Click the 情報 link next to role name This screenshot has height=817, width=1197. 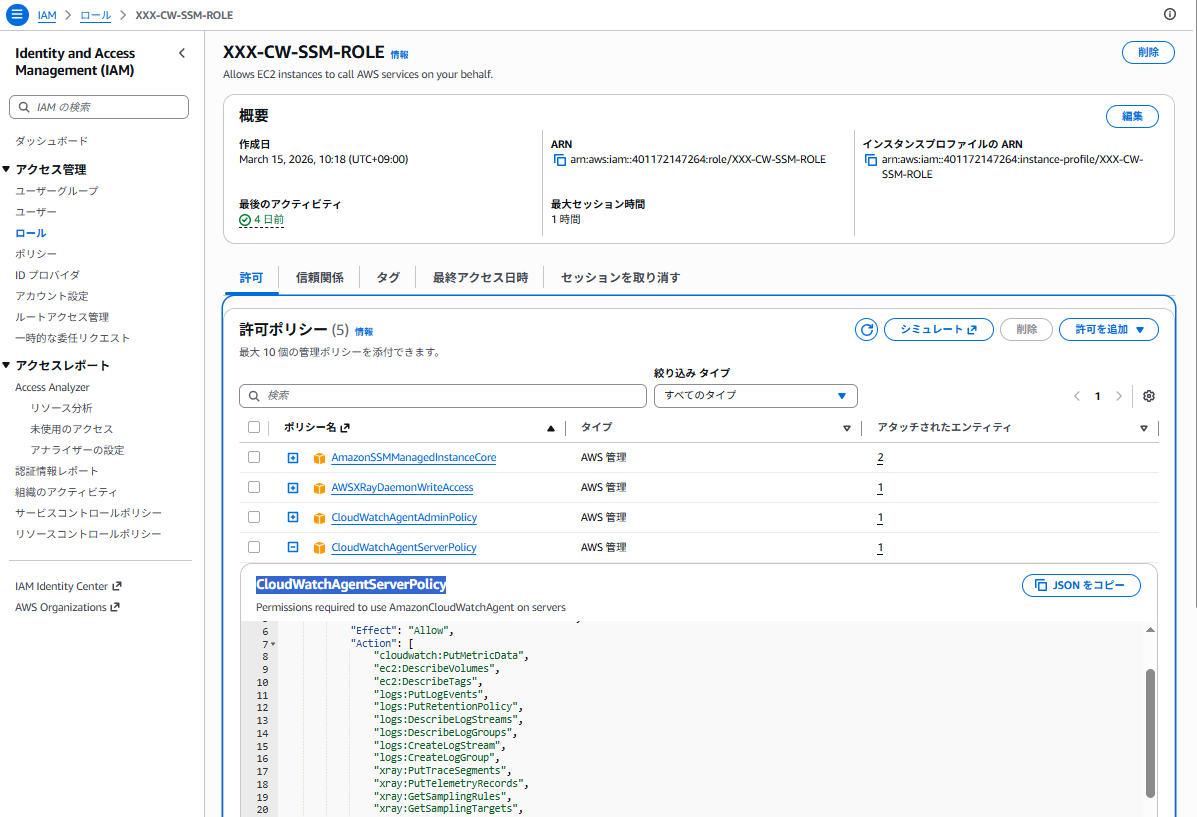tap(399, 55)
